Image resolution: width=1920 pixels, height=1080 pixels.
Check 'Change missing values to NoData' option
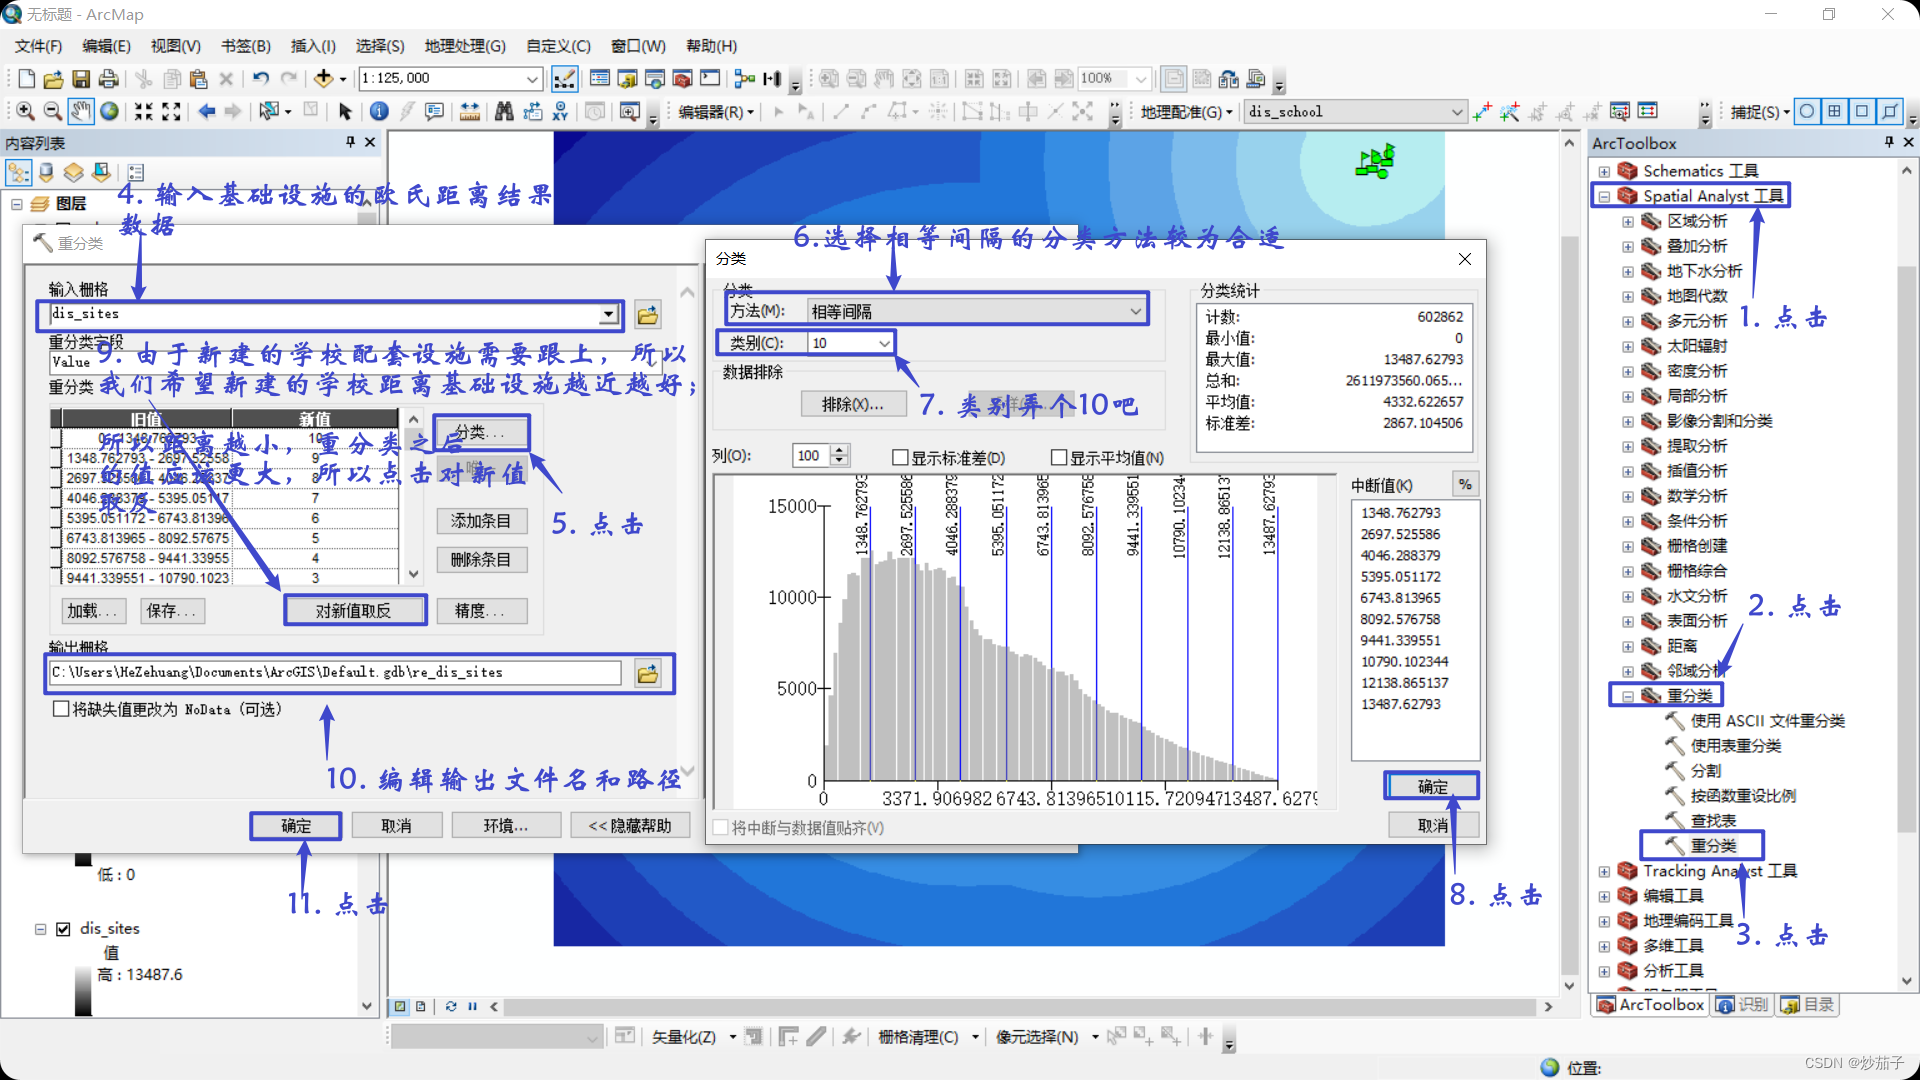[61, 709]
